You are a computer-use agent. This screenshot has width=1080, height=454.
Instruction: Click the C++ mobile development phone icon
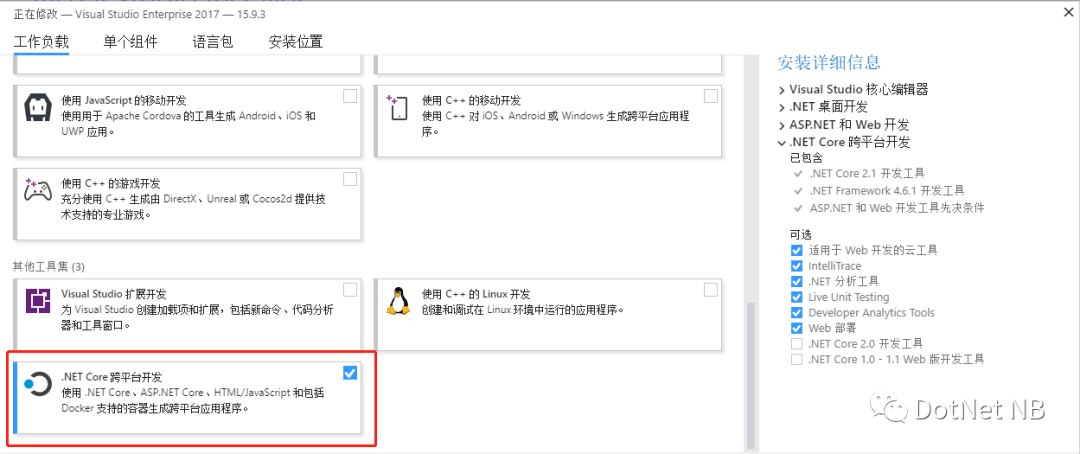coord(397,107)
